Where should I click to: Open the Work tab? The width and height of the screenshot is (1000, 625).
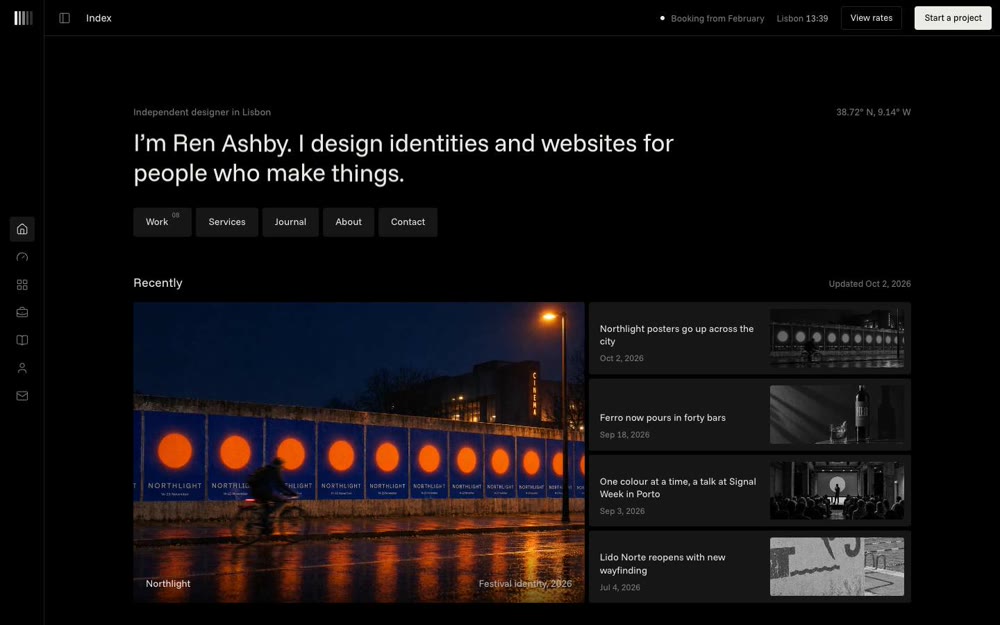tap(162, 222)
